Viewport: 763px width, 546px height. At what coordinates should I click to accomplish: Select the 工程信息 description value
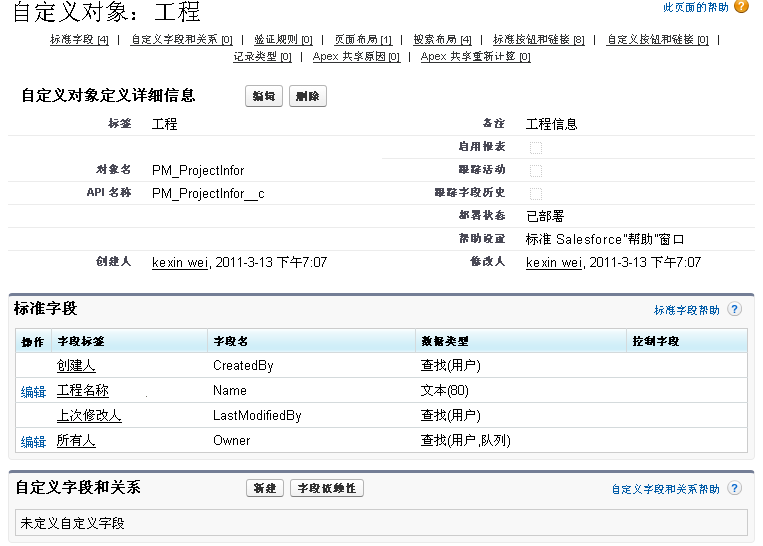(551, 124)
